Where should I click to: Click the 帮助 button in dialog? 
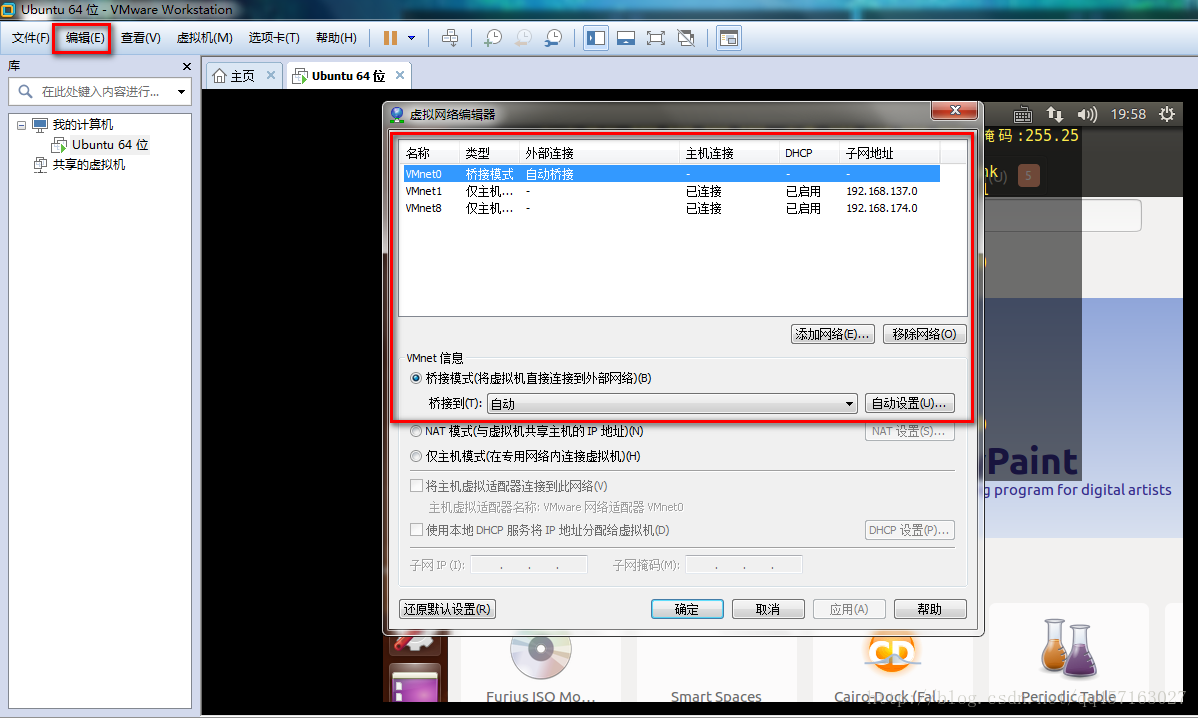point(930,609)
